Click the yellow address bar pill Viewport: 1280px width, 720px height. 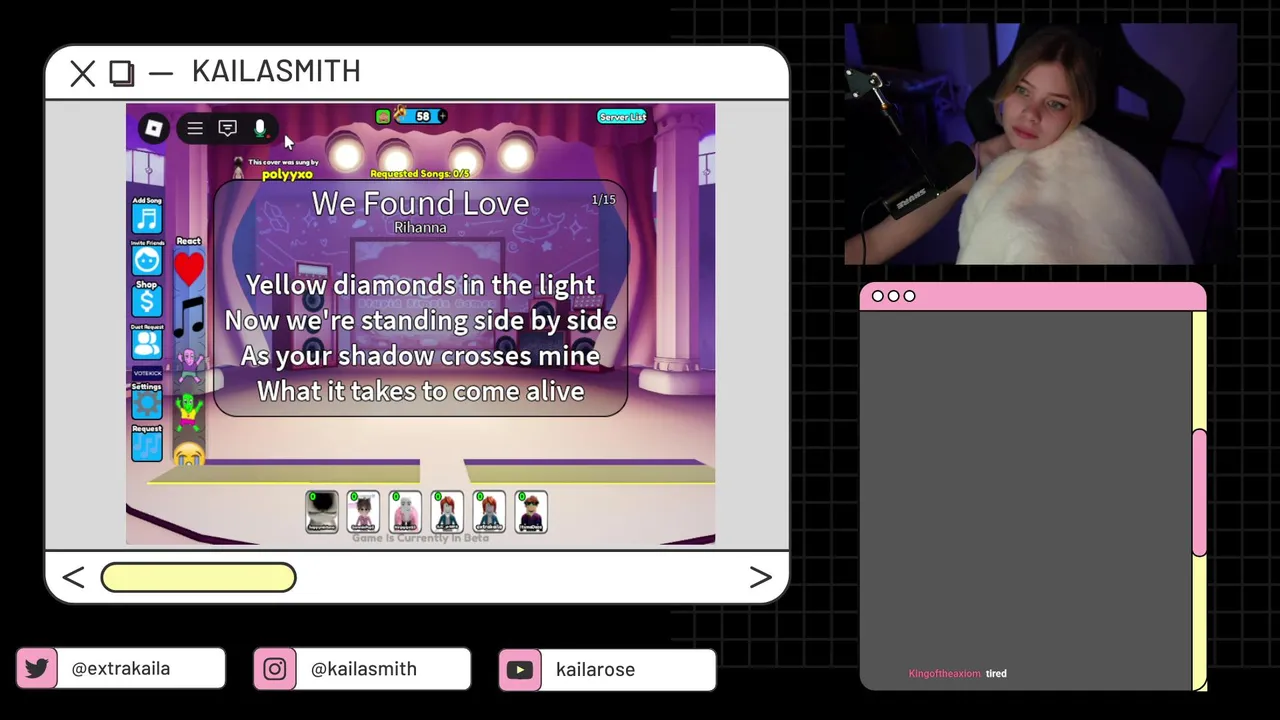click(198, 577)
